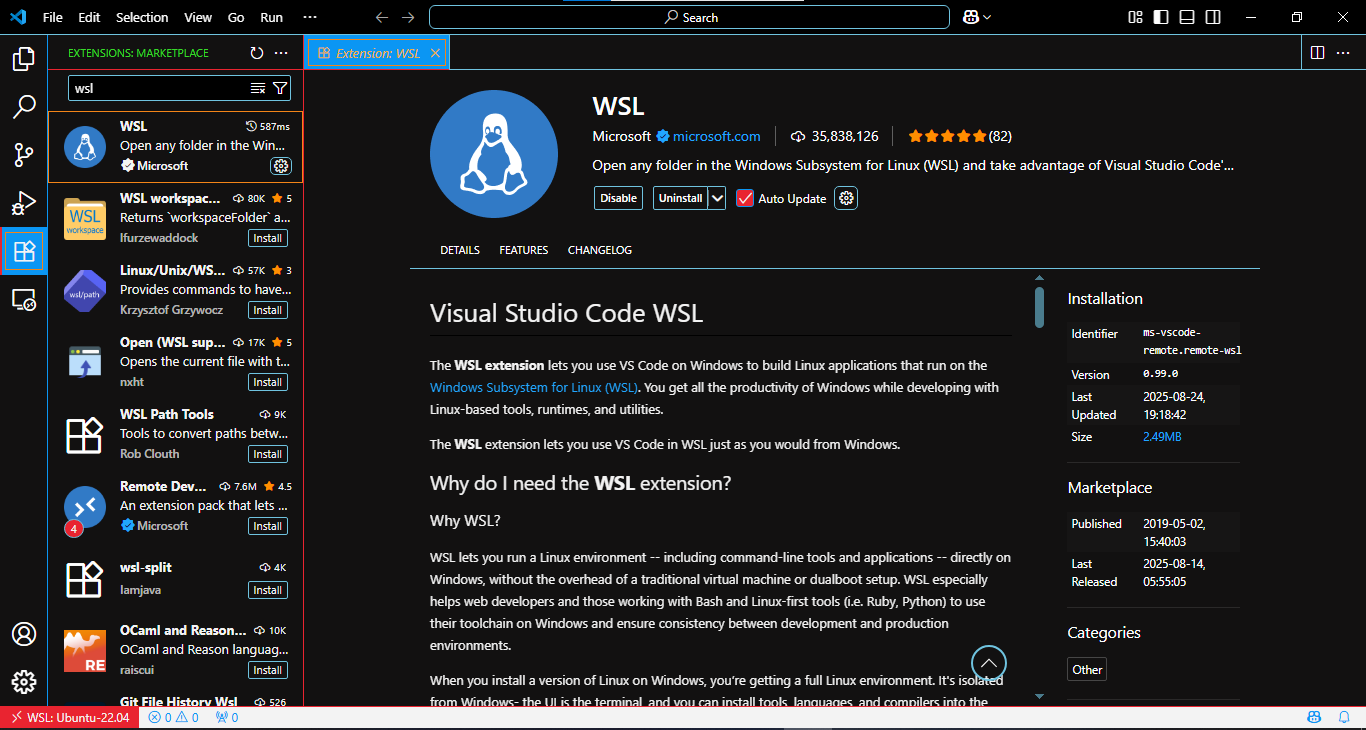Install the wsl-split extension
This screenshot has width=1366, height=730.
(268, 590)
